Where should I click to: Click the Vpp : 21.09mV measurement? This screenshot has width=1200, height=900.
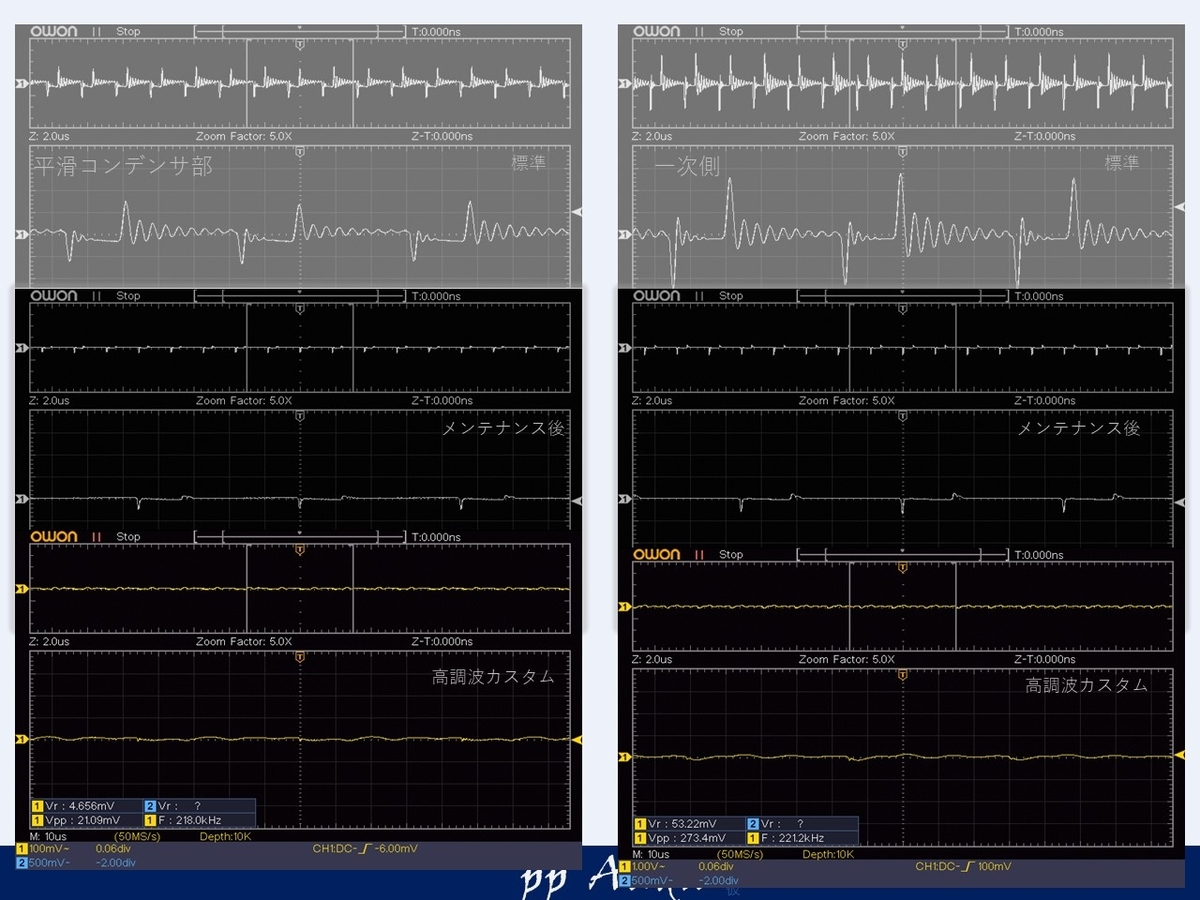(82, 820)
